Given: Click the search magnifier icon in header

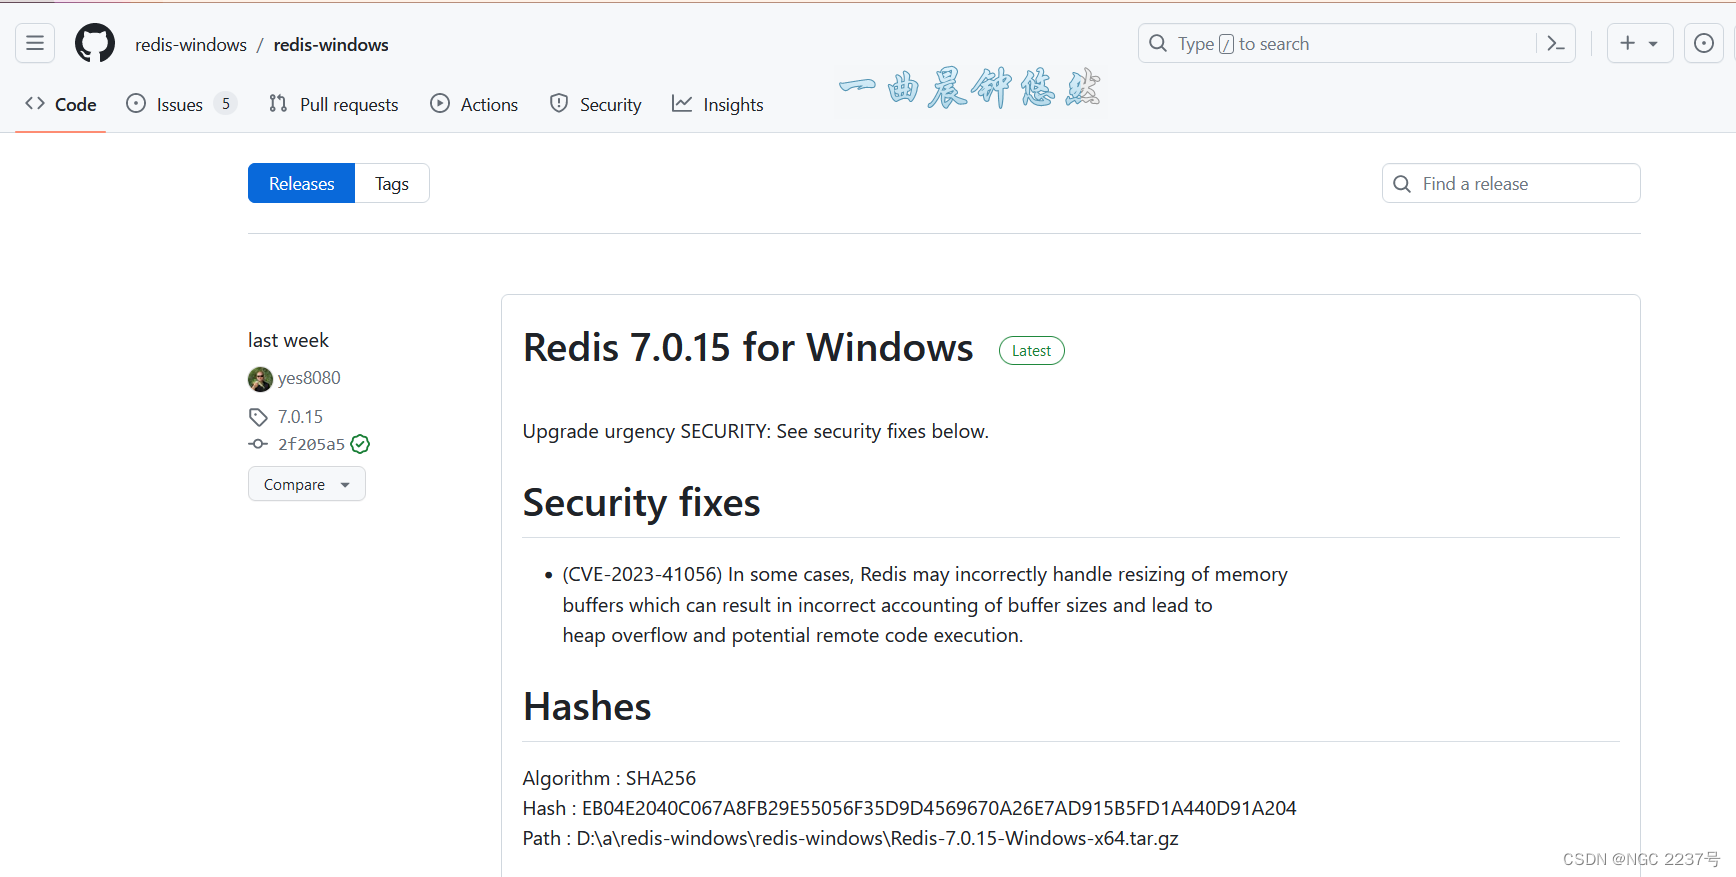Looking at the screenshot, I should tap(1158, 43).
